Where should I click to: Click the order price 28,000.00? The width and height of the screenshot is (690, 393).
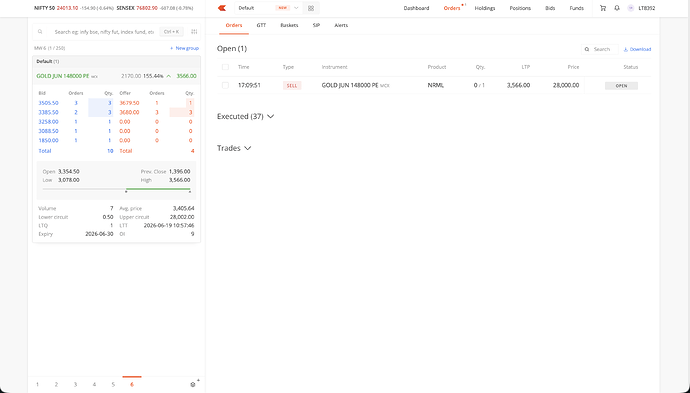click(566, 85)
